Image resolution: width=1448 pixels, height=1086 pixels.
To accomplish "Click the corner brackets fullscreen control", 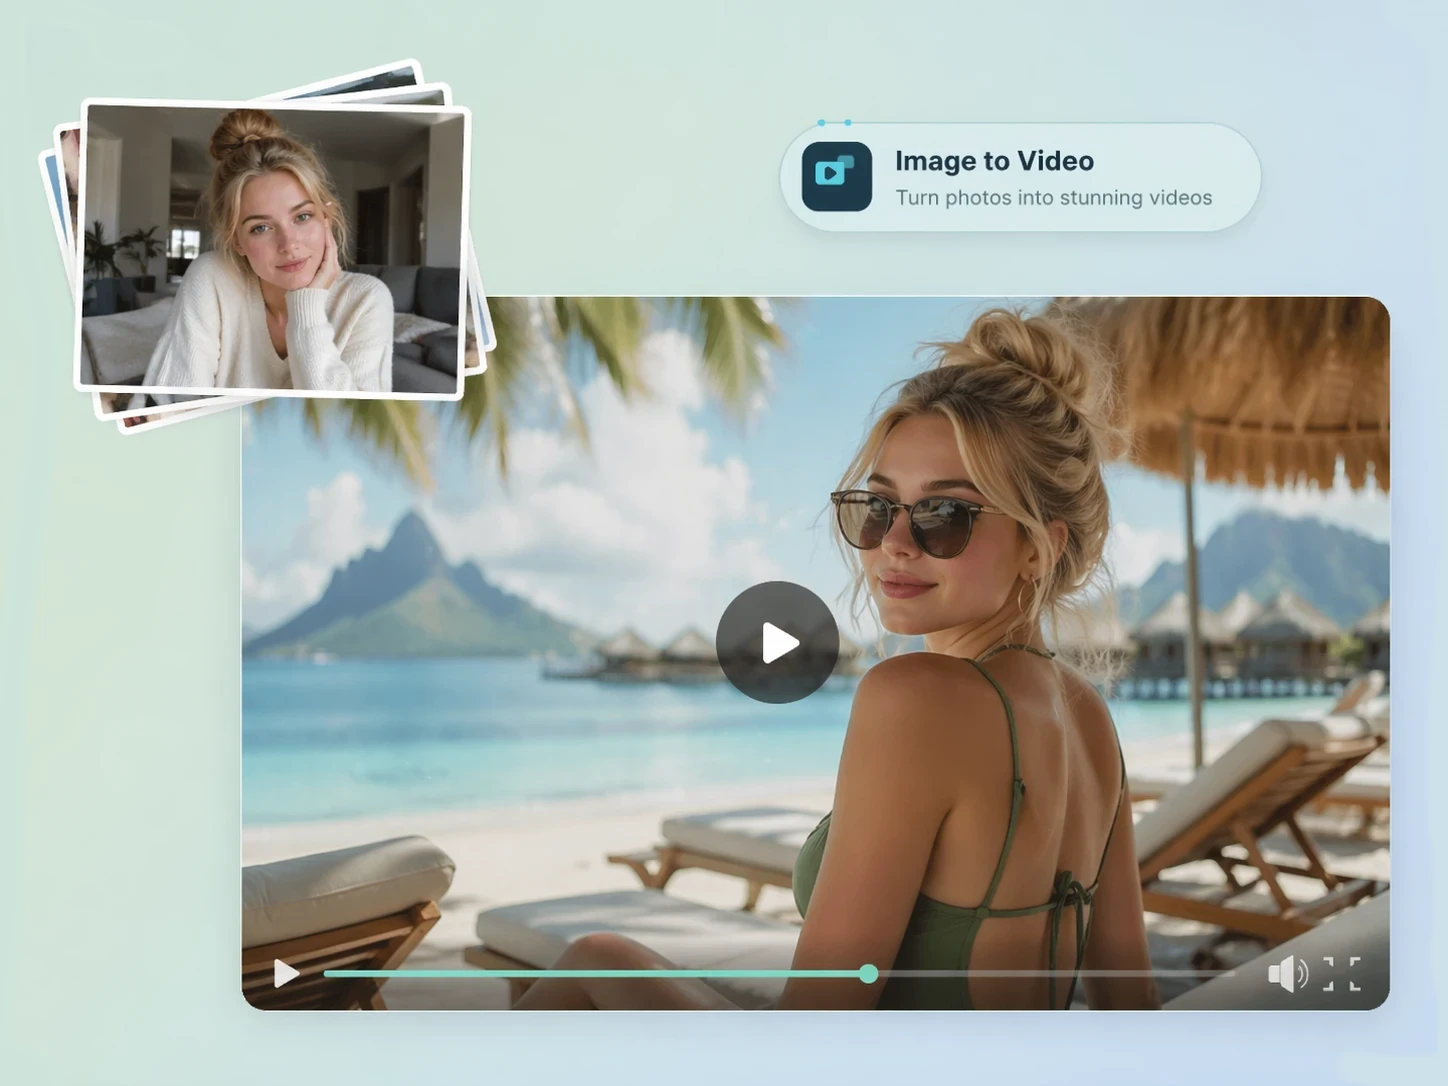I will [x=1341, y=974].
